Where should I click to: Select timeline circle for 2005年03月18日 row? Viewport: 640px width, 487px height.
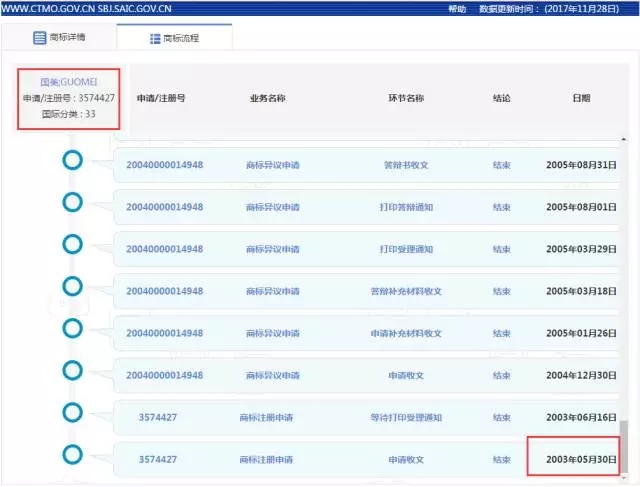[x=72, y=287]
